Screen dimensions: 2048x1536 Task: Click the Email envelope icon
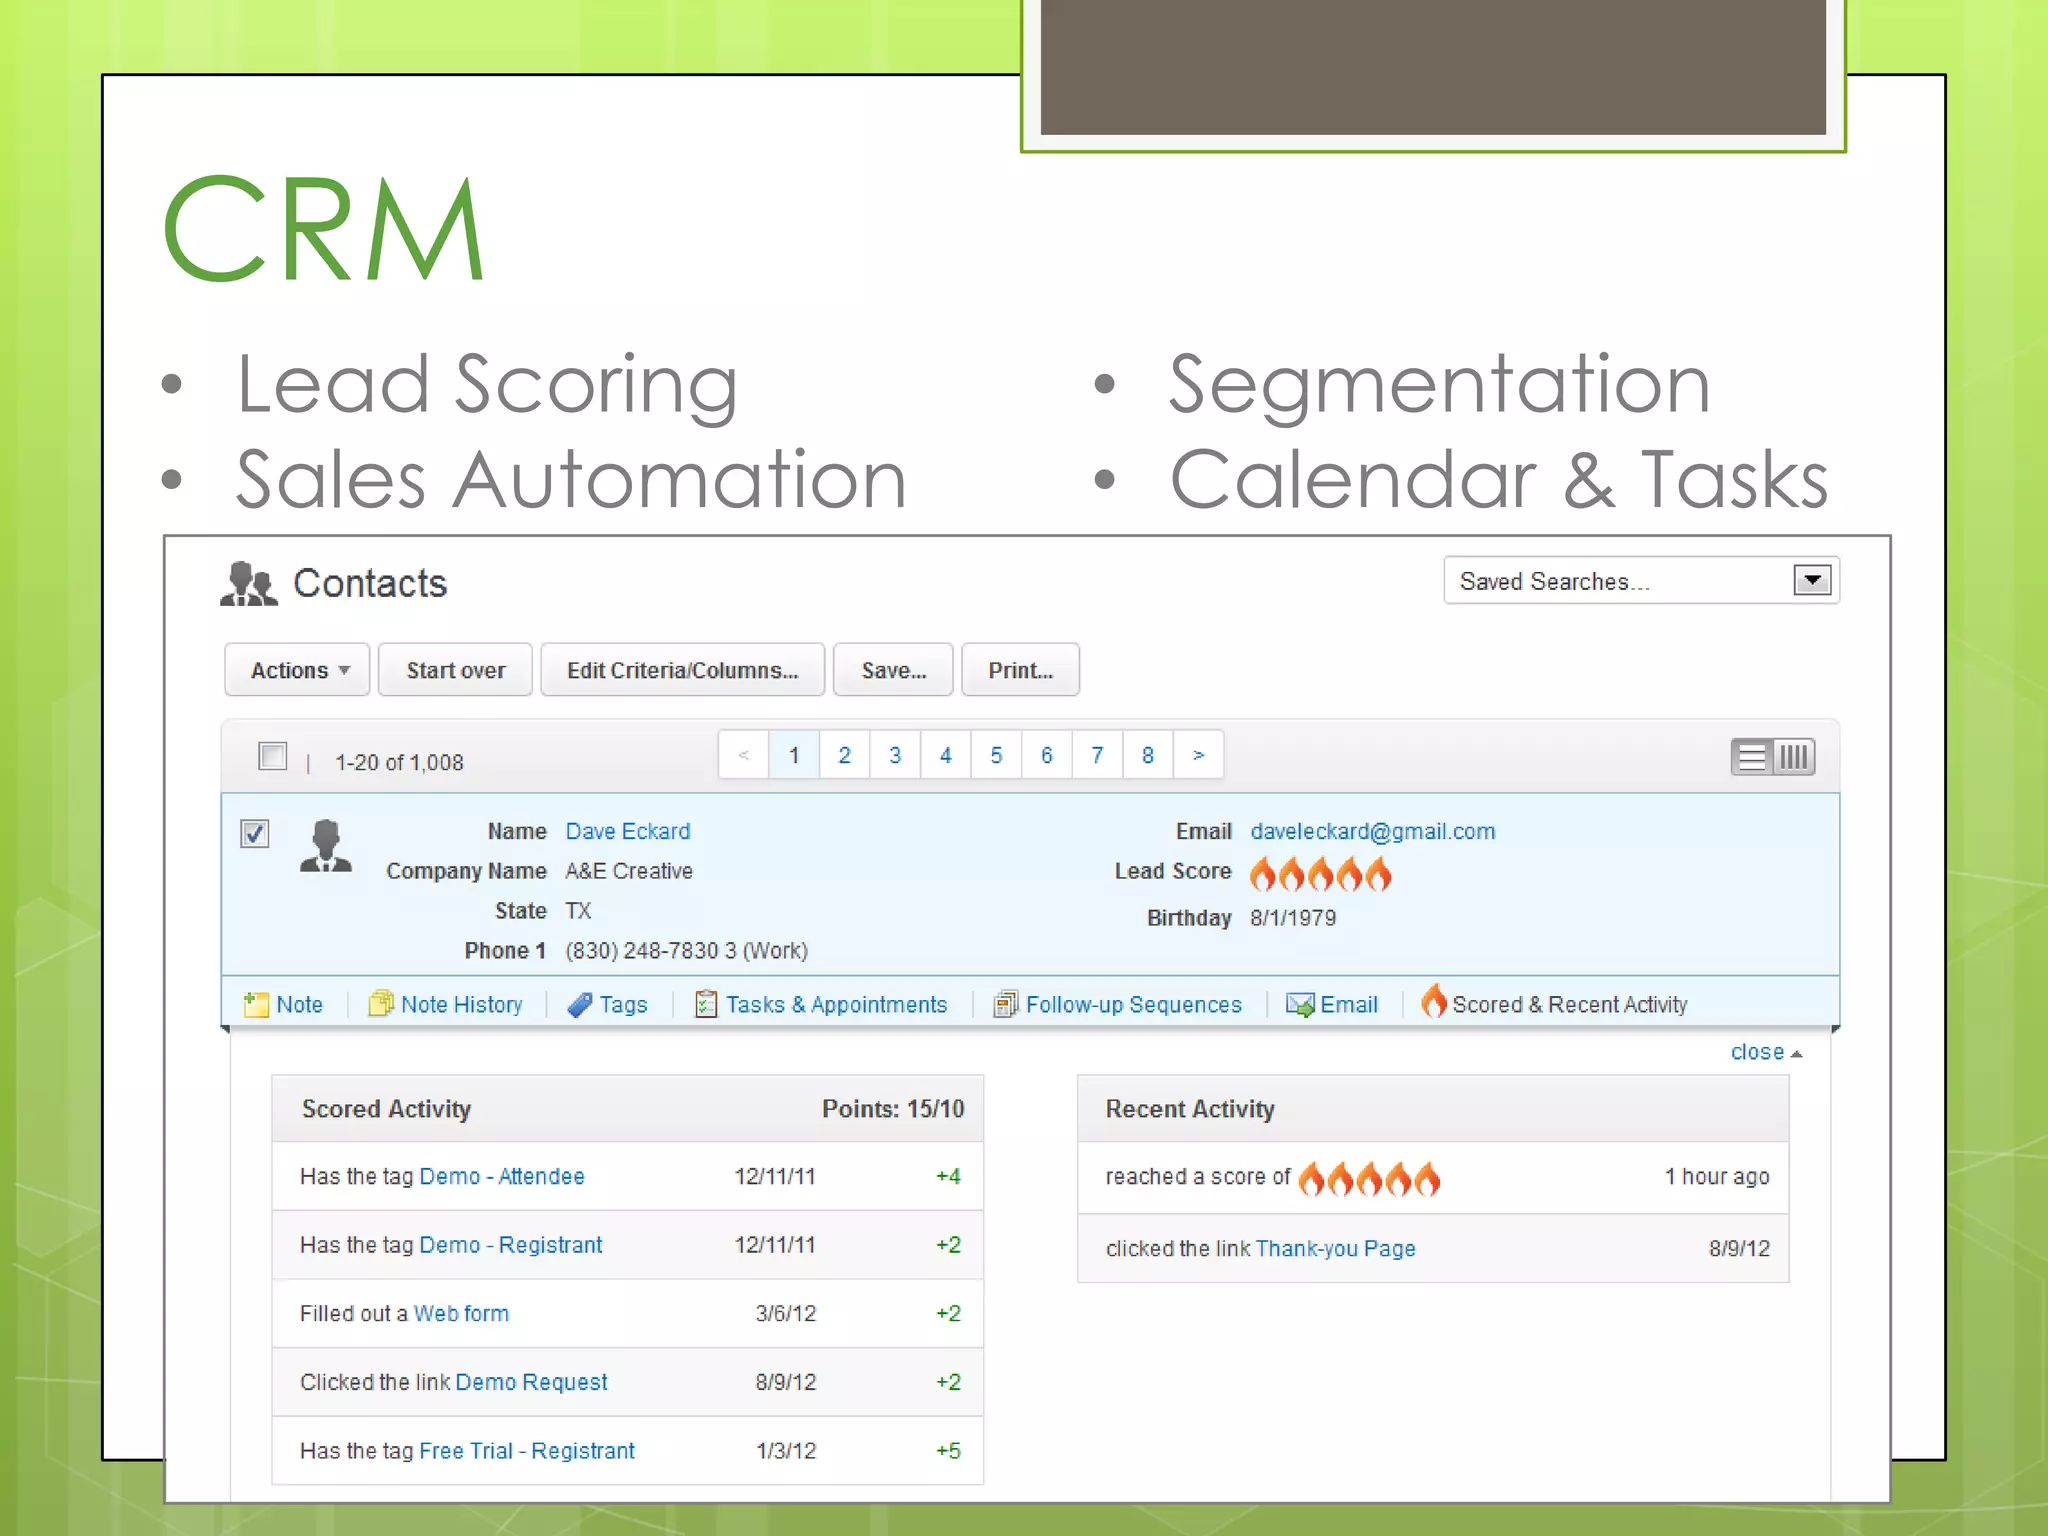(1300, 1004)
